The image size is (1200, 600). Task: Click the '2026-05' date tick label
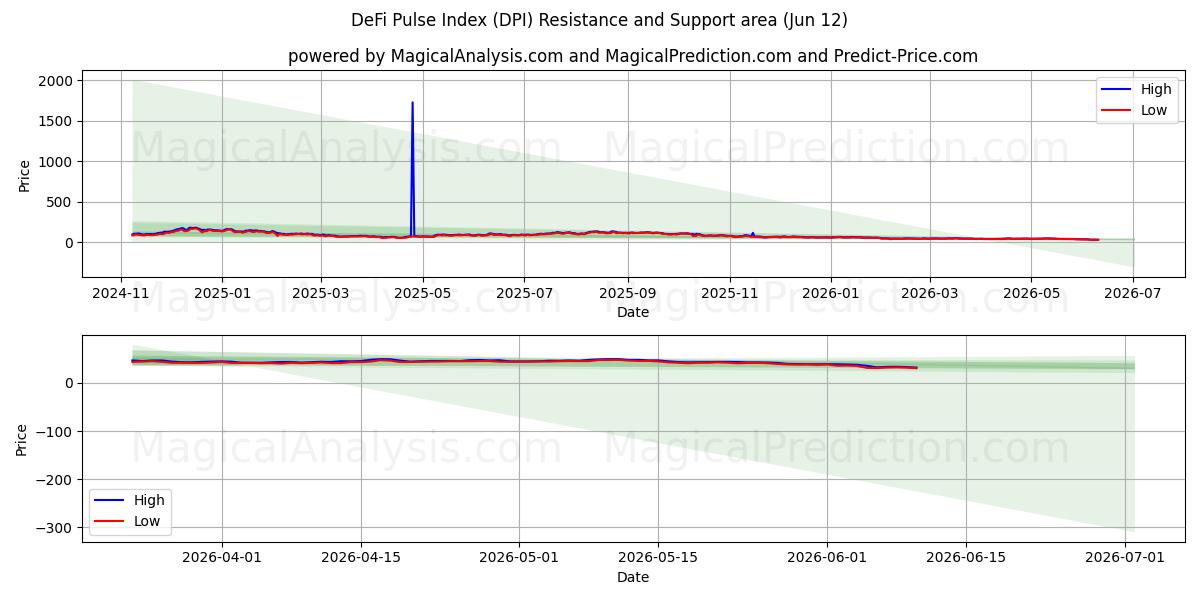pos(1032,294)
